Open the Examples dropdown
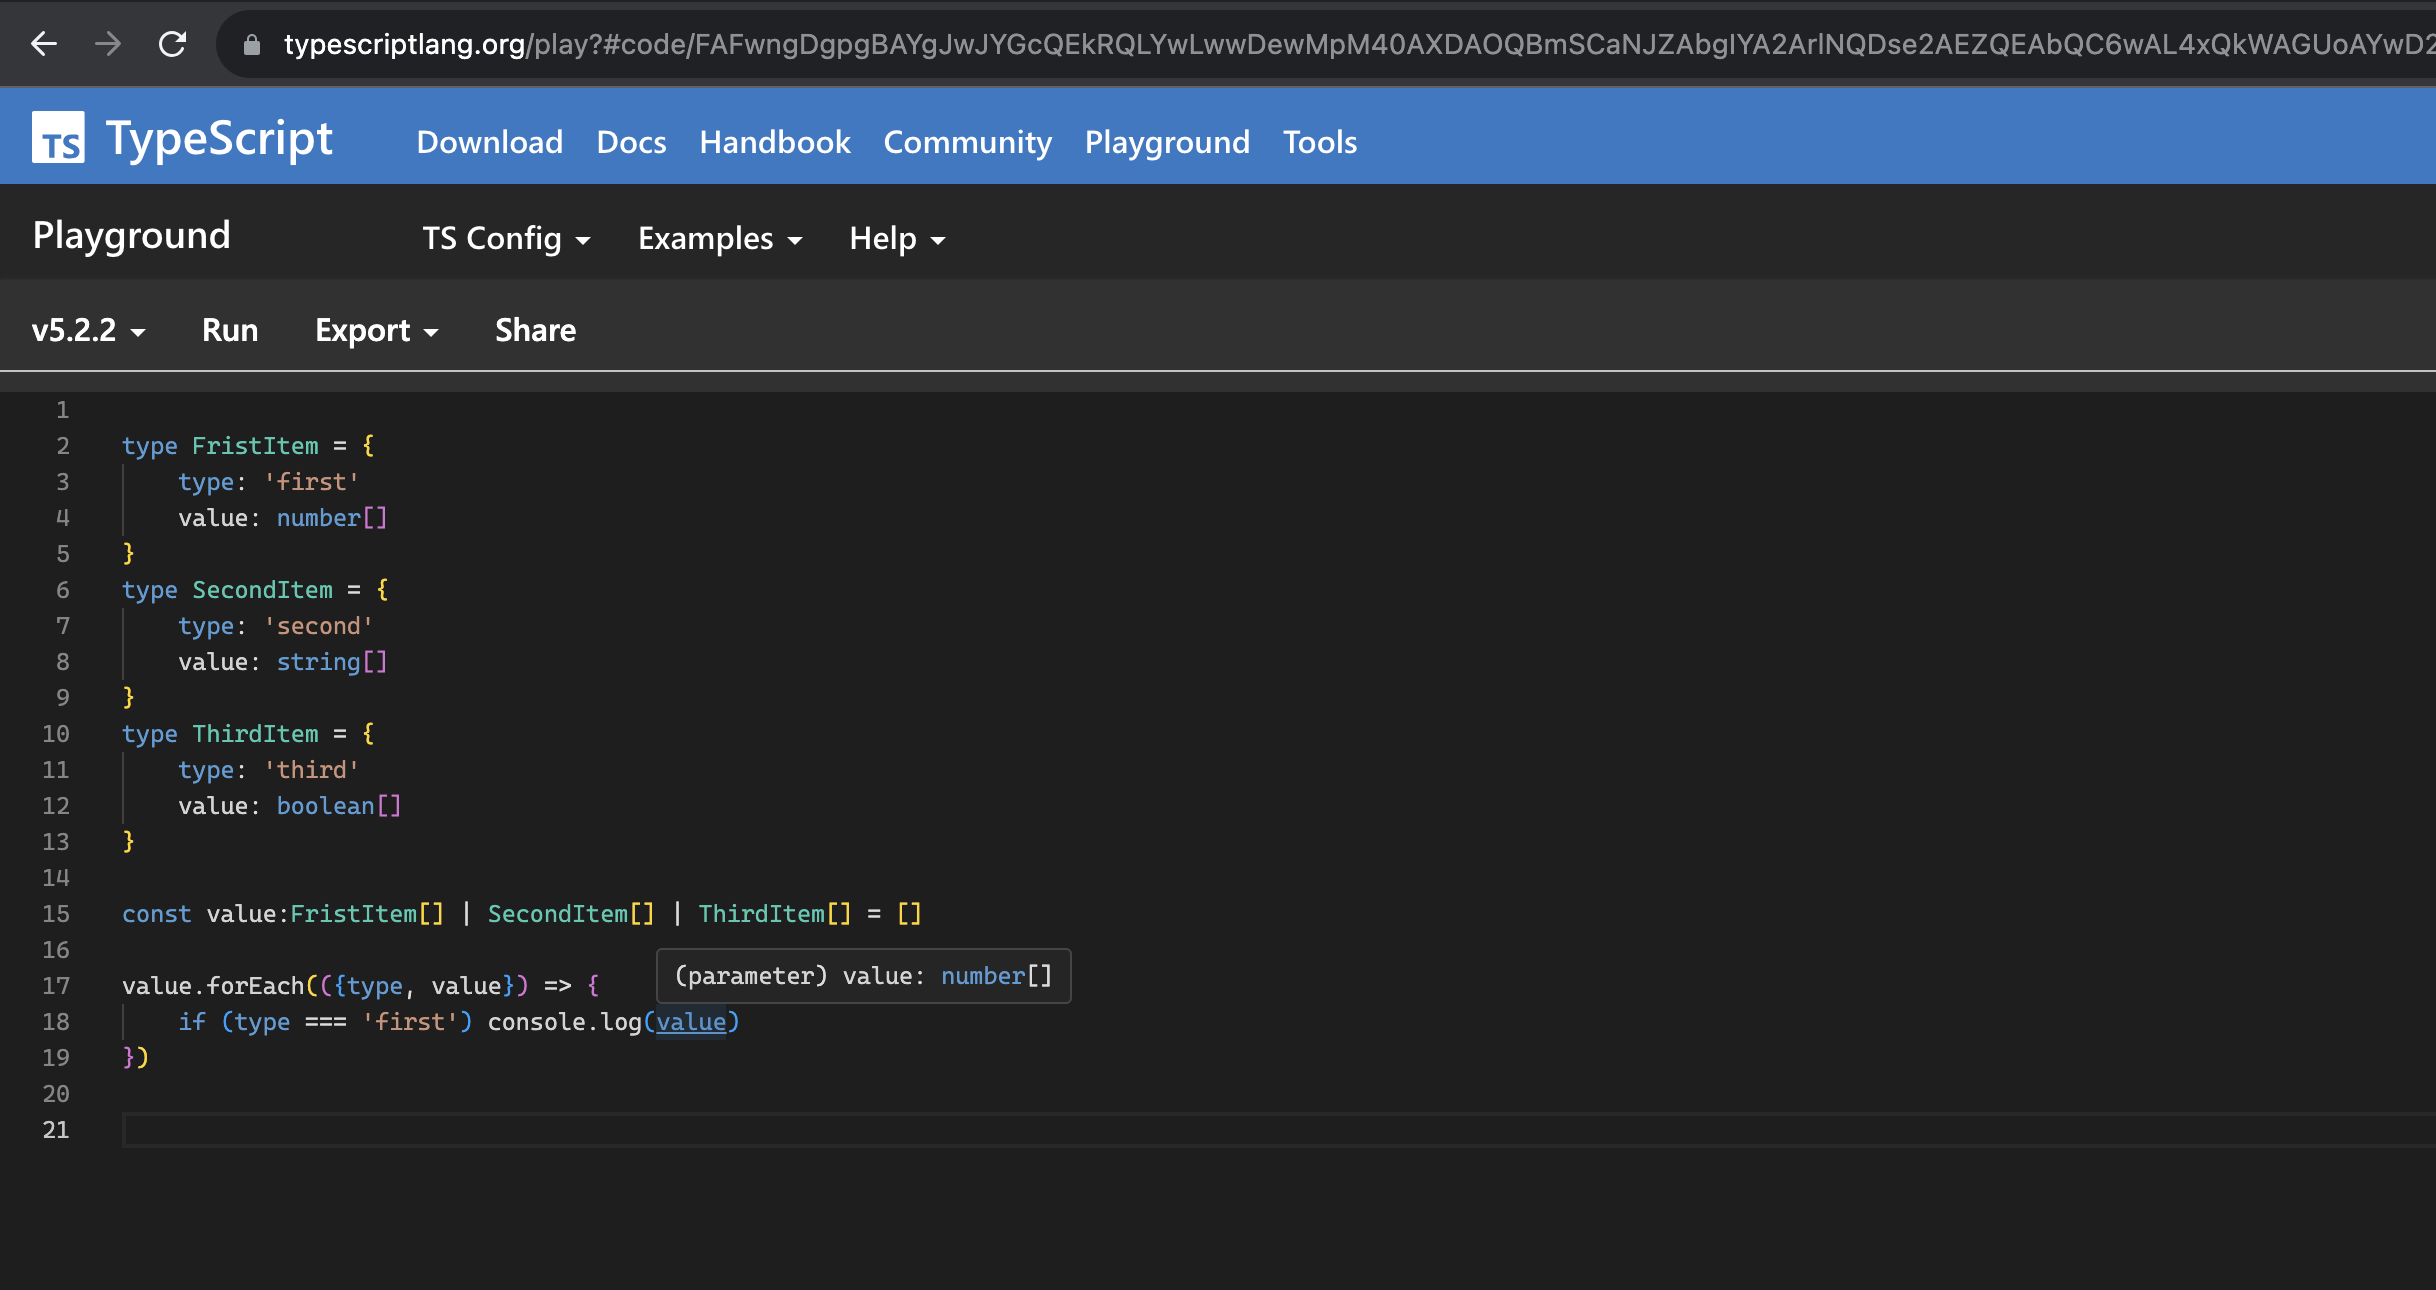The width and height of the screenshot is (2436, 1290). (x=718, y=239)
